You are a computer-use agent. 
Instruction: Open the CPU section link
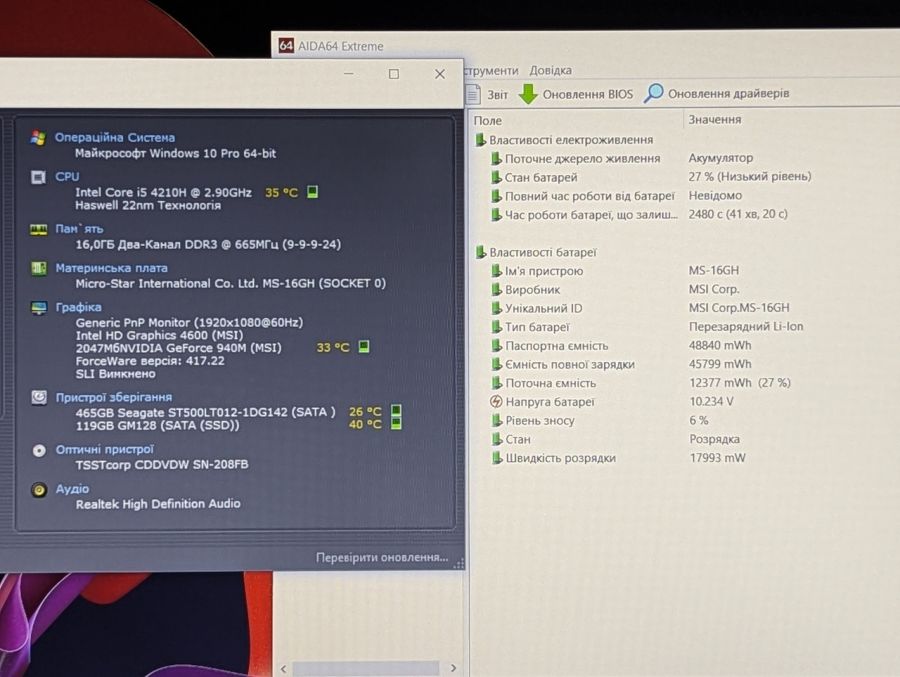coord(67,176)
